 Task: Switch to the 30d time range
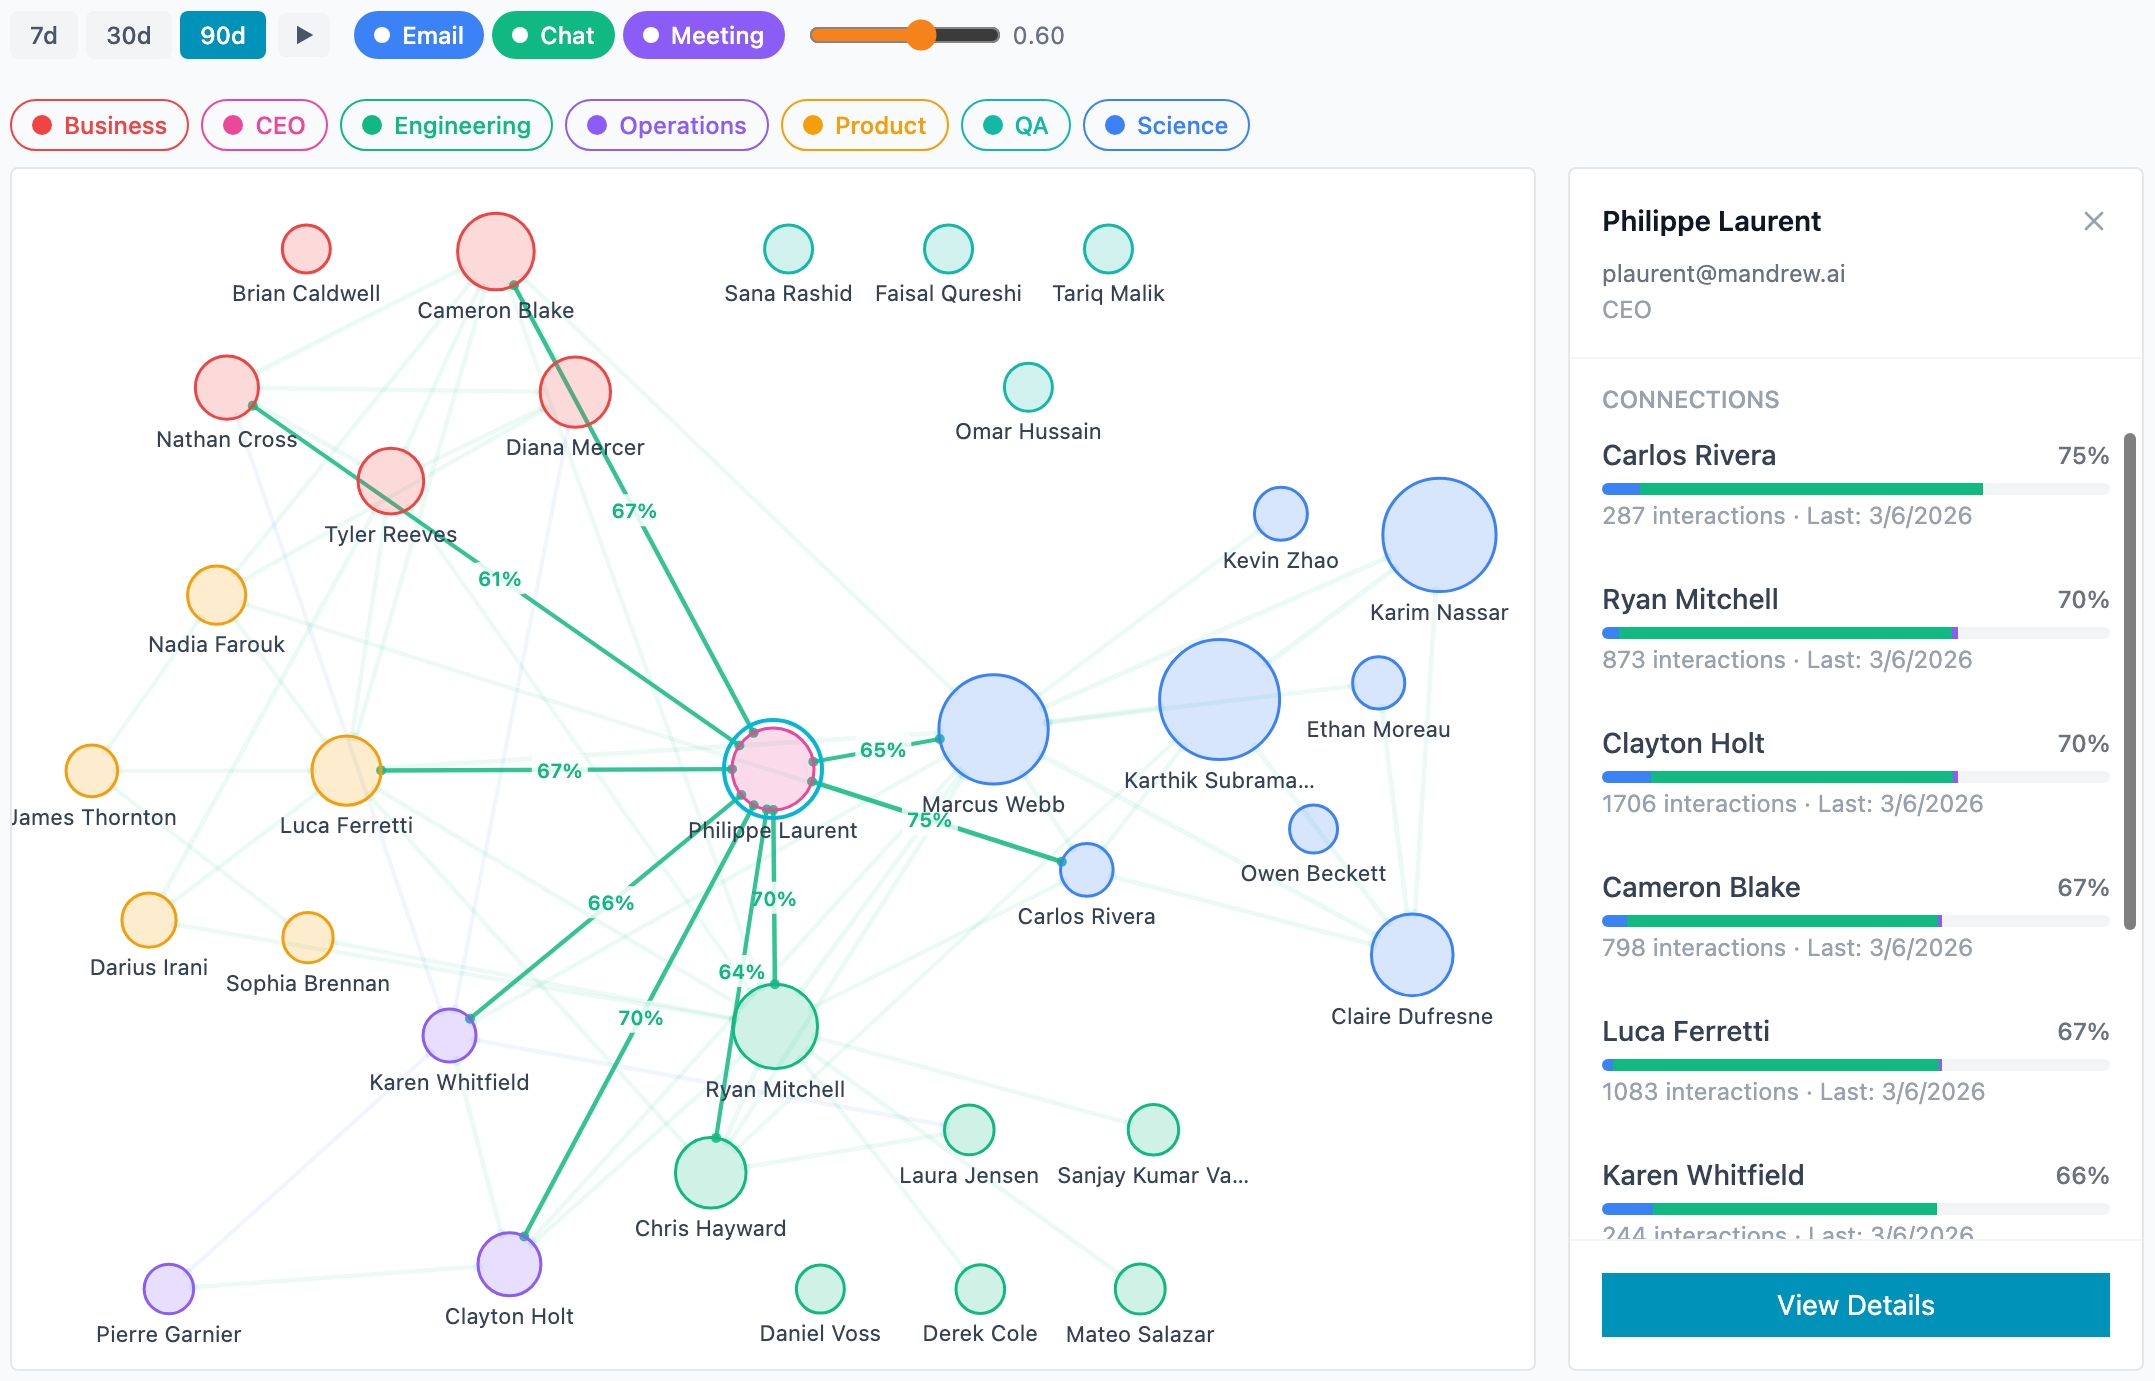(x=128, y=35)
